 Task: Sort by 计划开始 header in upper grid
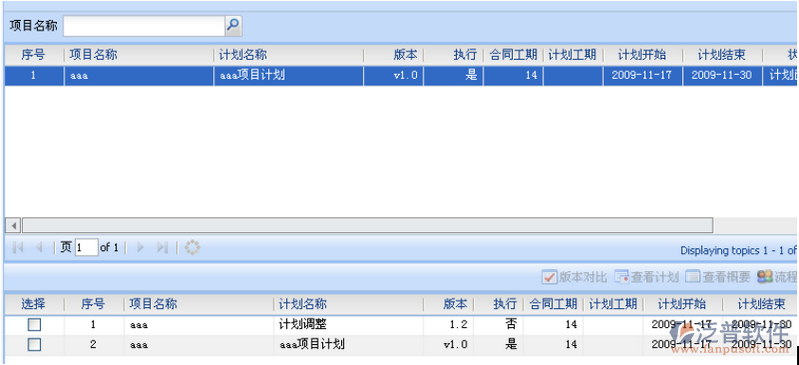point(643,56)
